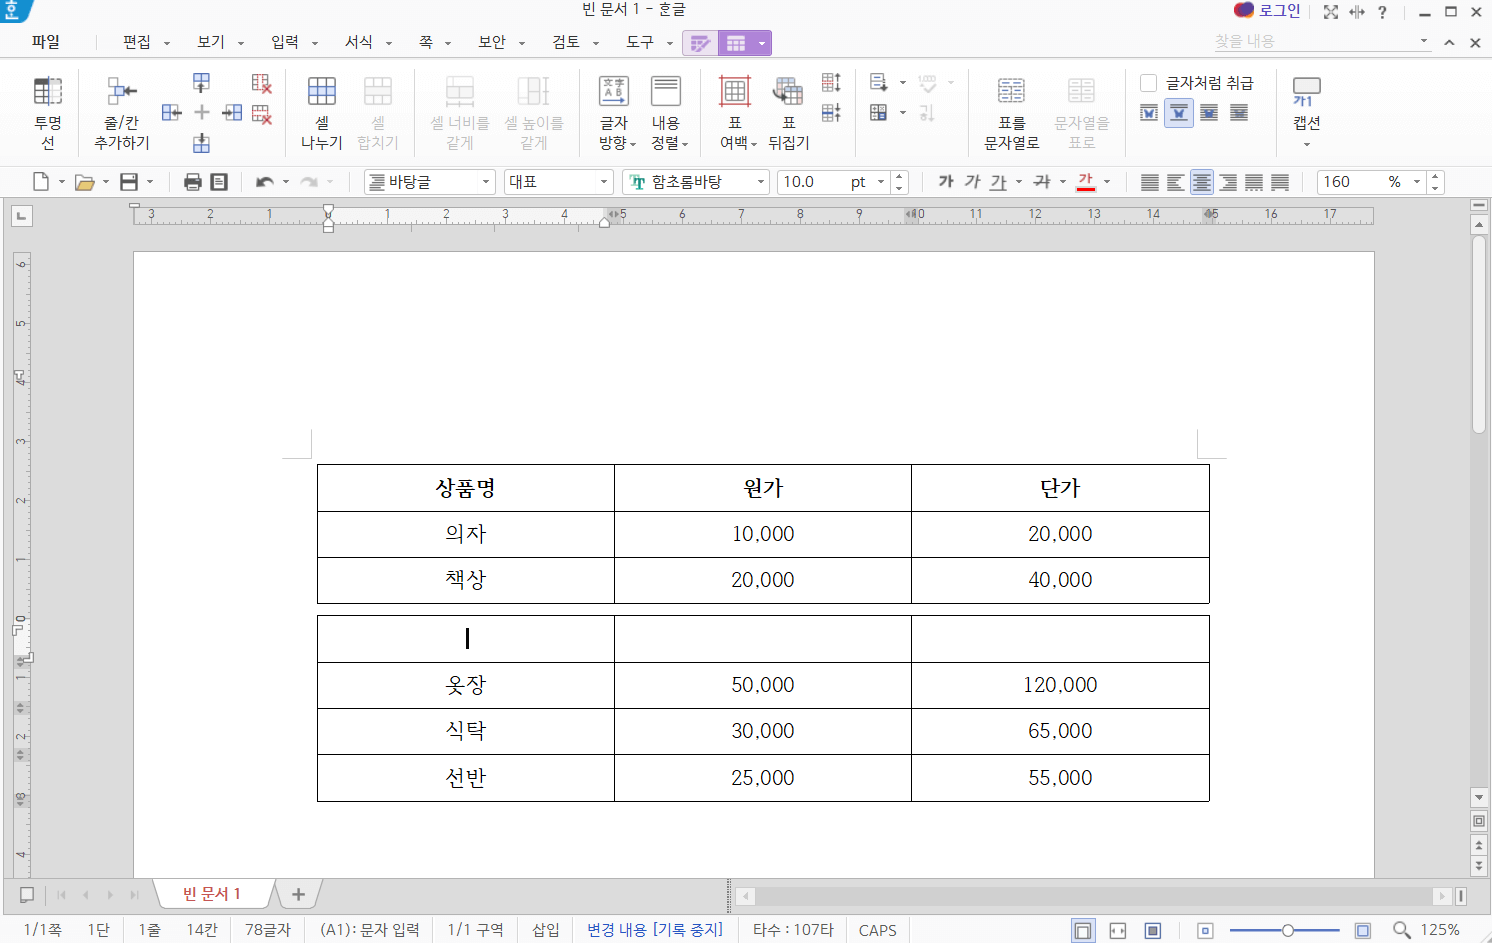Open the 함초롬바탕 font dropdown
1492x943 pixels.
pyautogui.click(x=761, y=182)
